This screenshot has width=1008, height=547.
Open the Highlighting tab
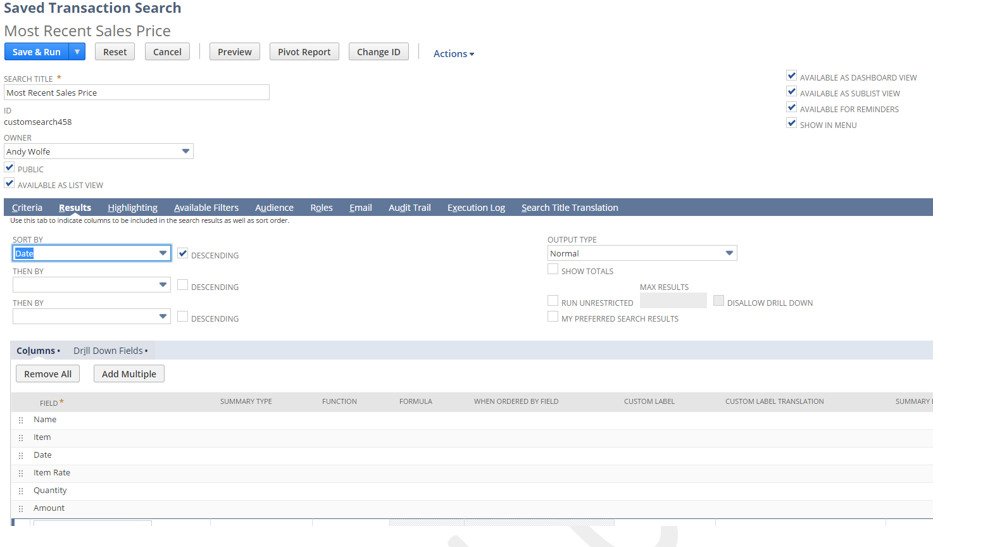(x=132, y=208)
